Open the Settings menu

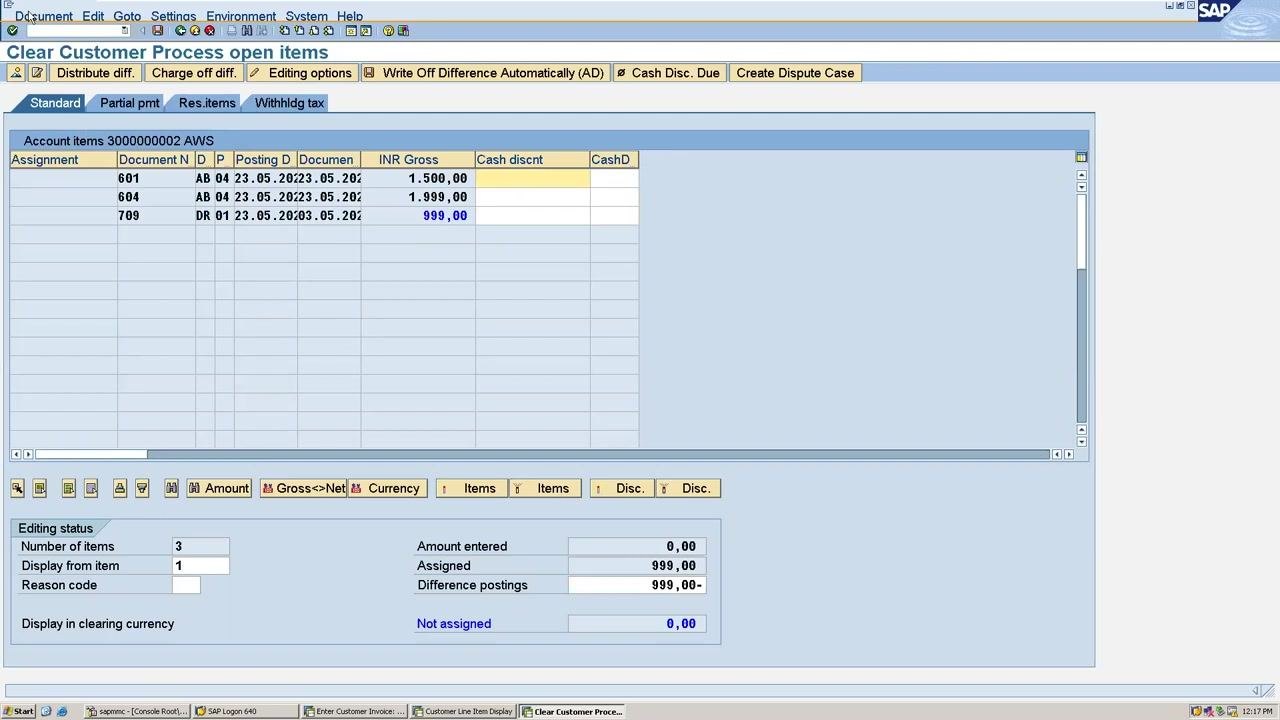click(173, 16)
